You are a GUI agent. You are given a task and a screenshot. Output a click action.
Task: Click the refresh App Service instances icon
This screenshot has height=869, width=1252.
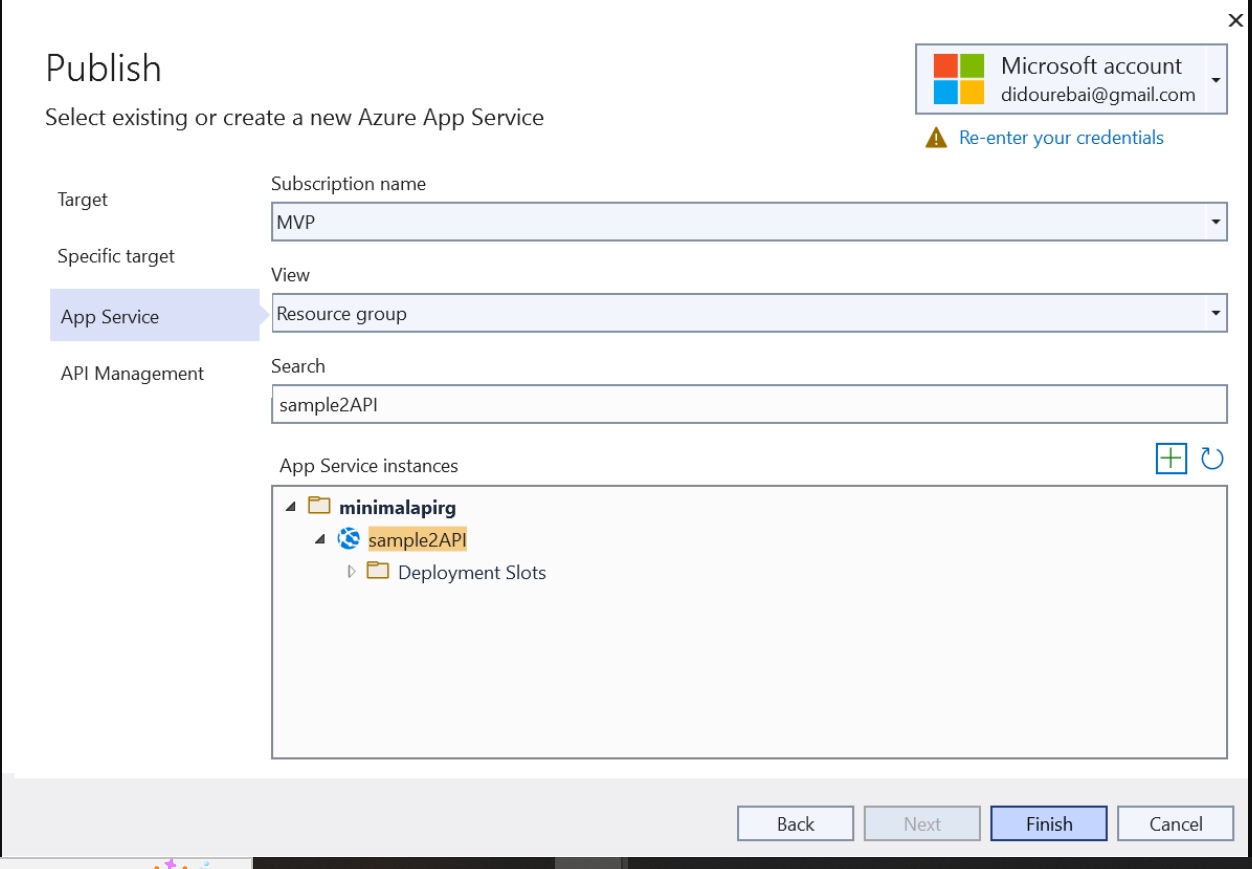coord(1212,459)
